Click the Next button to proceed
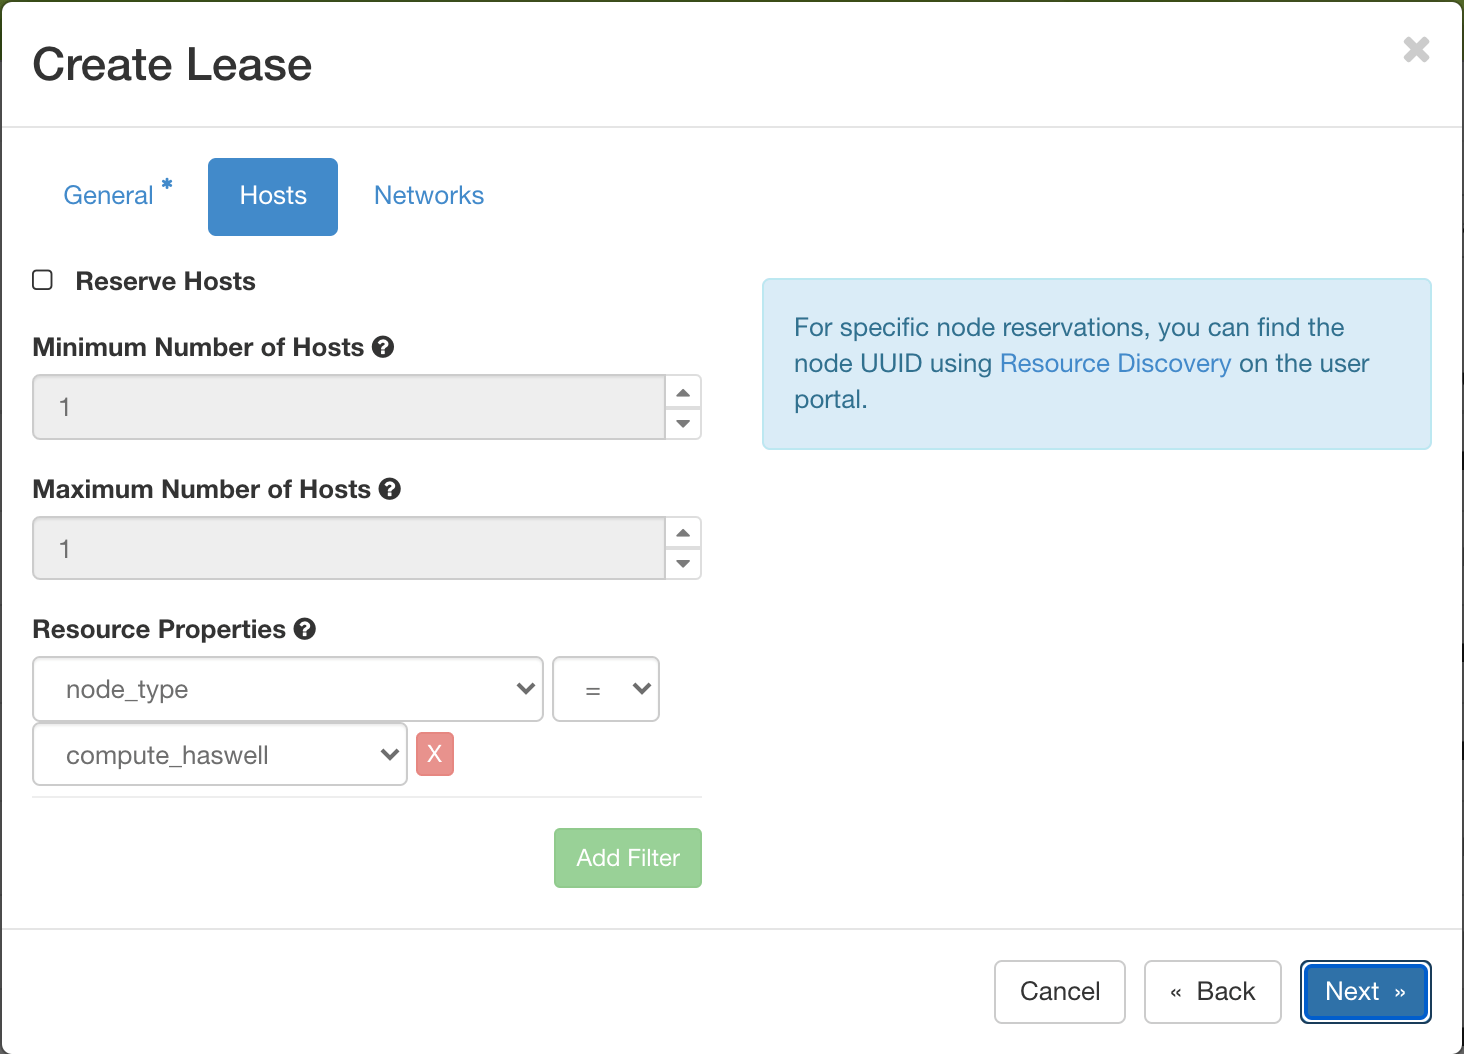This screenshot has width=1464, height=1054. [1364, 991]
